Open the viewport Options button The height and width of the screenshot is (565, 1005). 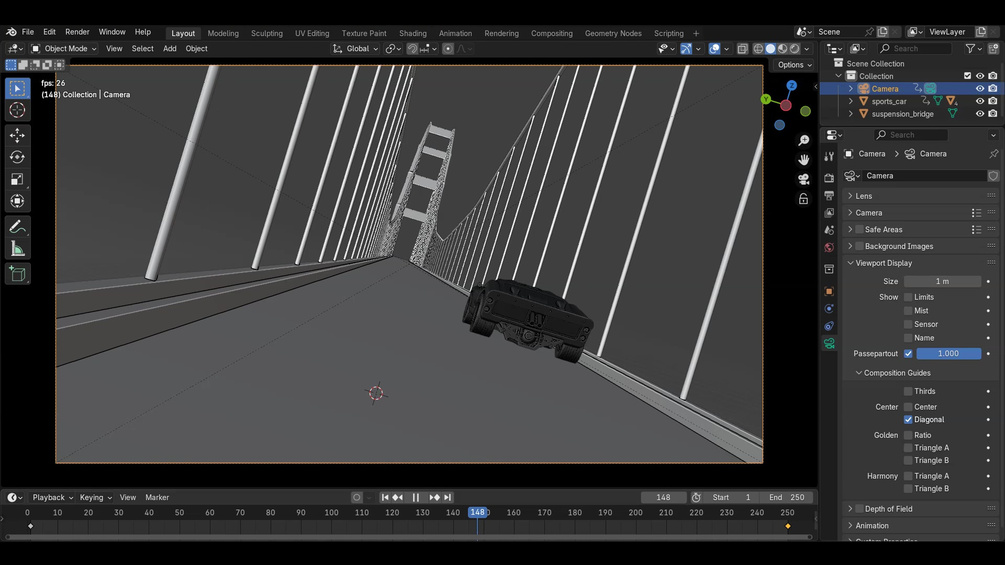click(x=794, y=65)
